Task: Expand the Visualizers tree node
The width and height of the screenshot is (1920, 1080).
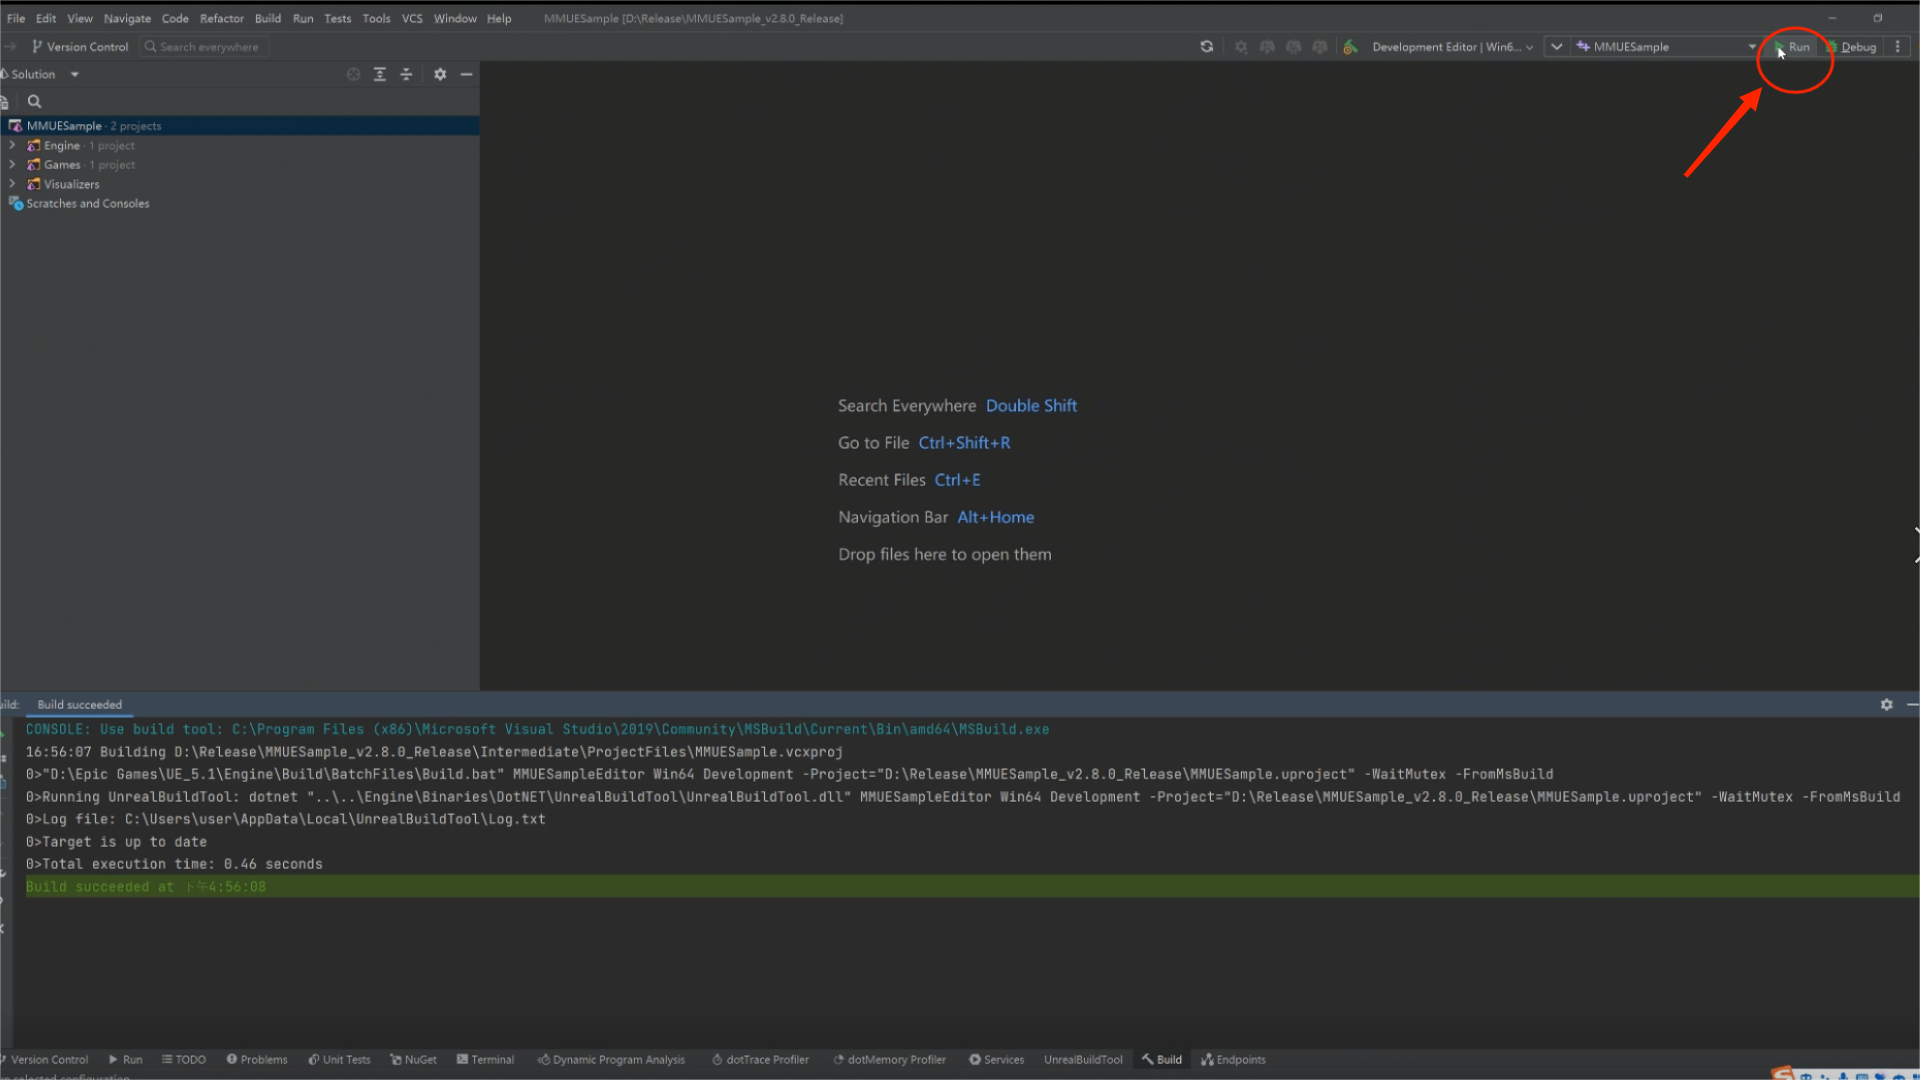Action: tap(12, 183)
